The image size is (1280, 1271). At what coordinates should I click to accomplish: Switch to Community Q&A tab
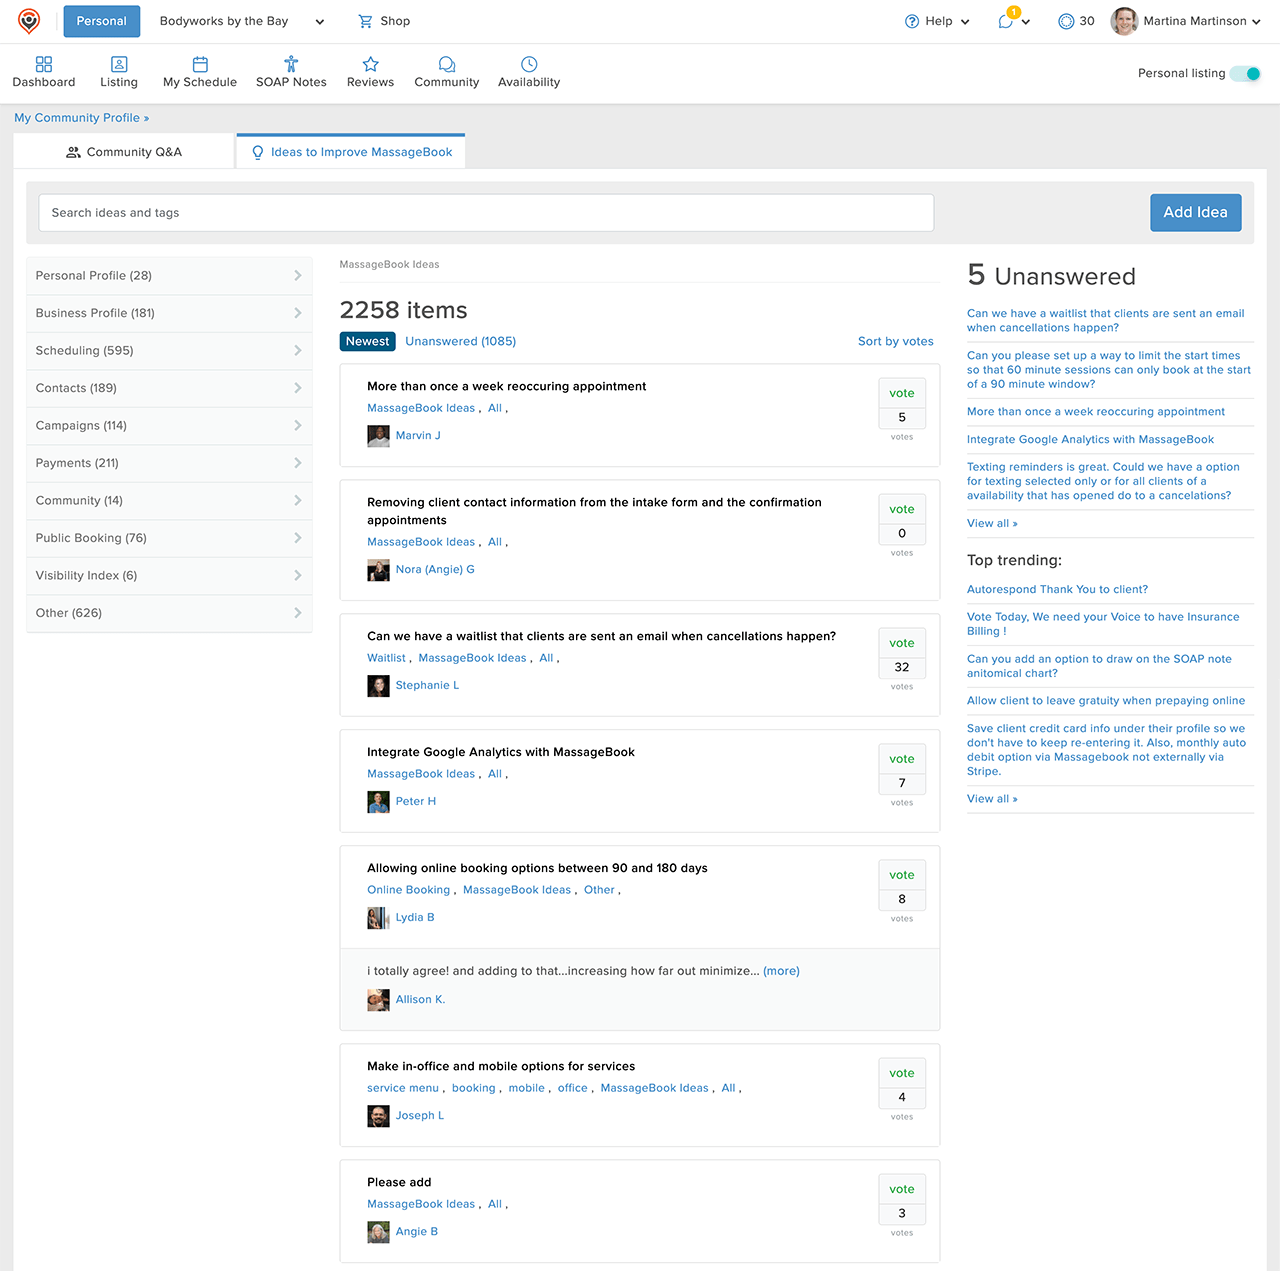tap(124, 152)
